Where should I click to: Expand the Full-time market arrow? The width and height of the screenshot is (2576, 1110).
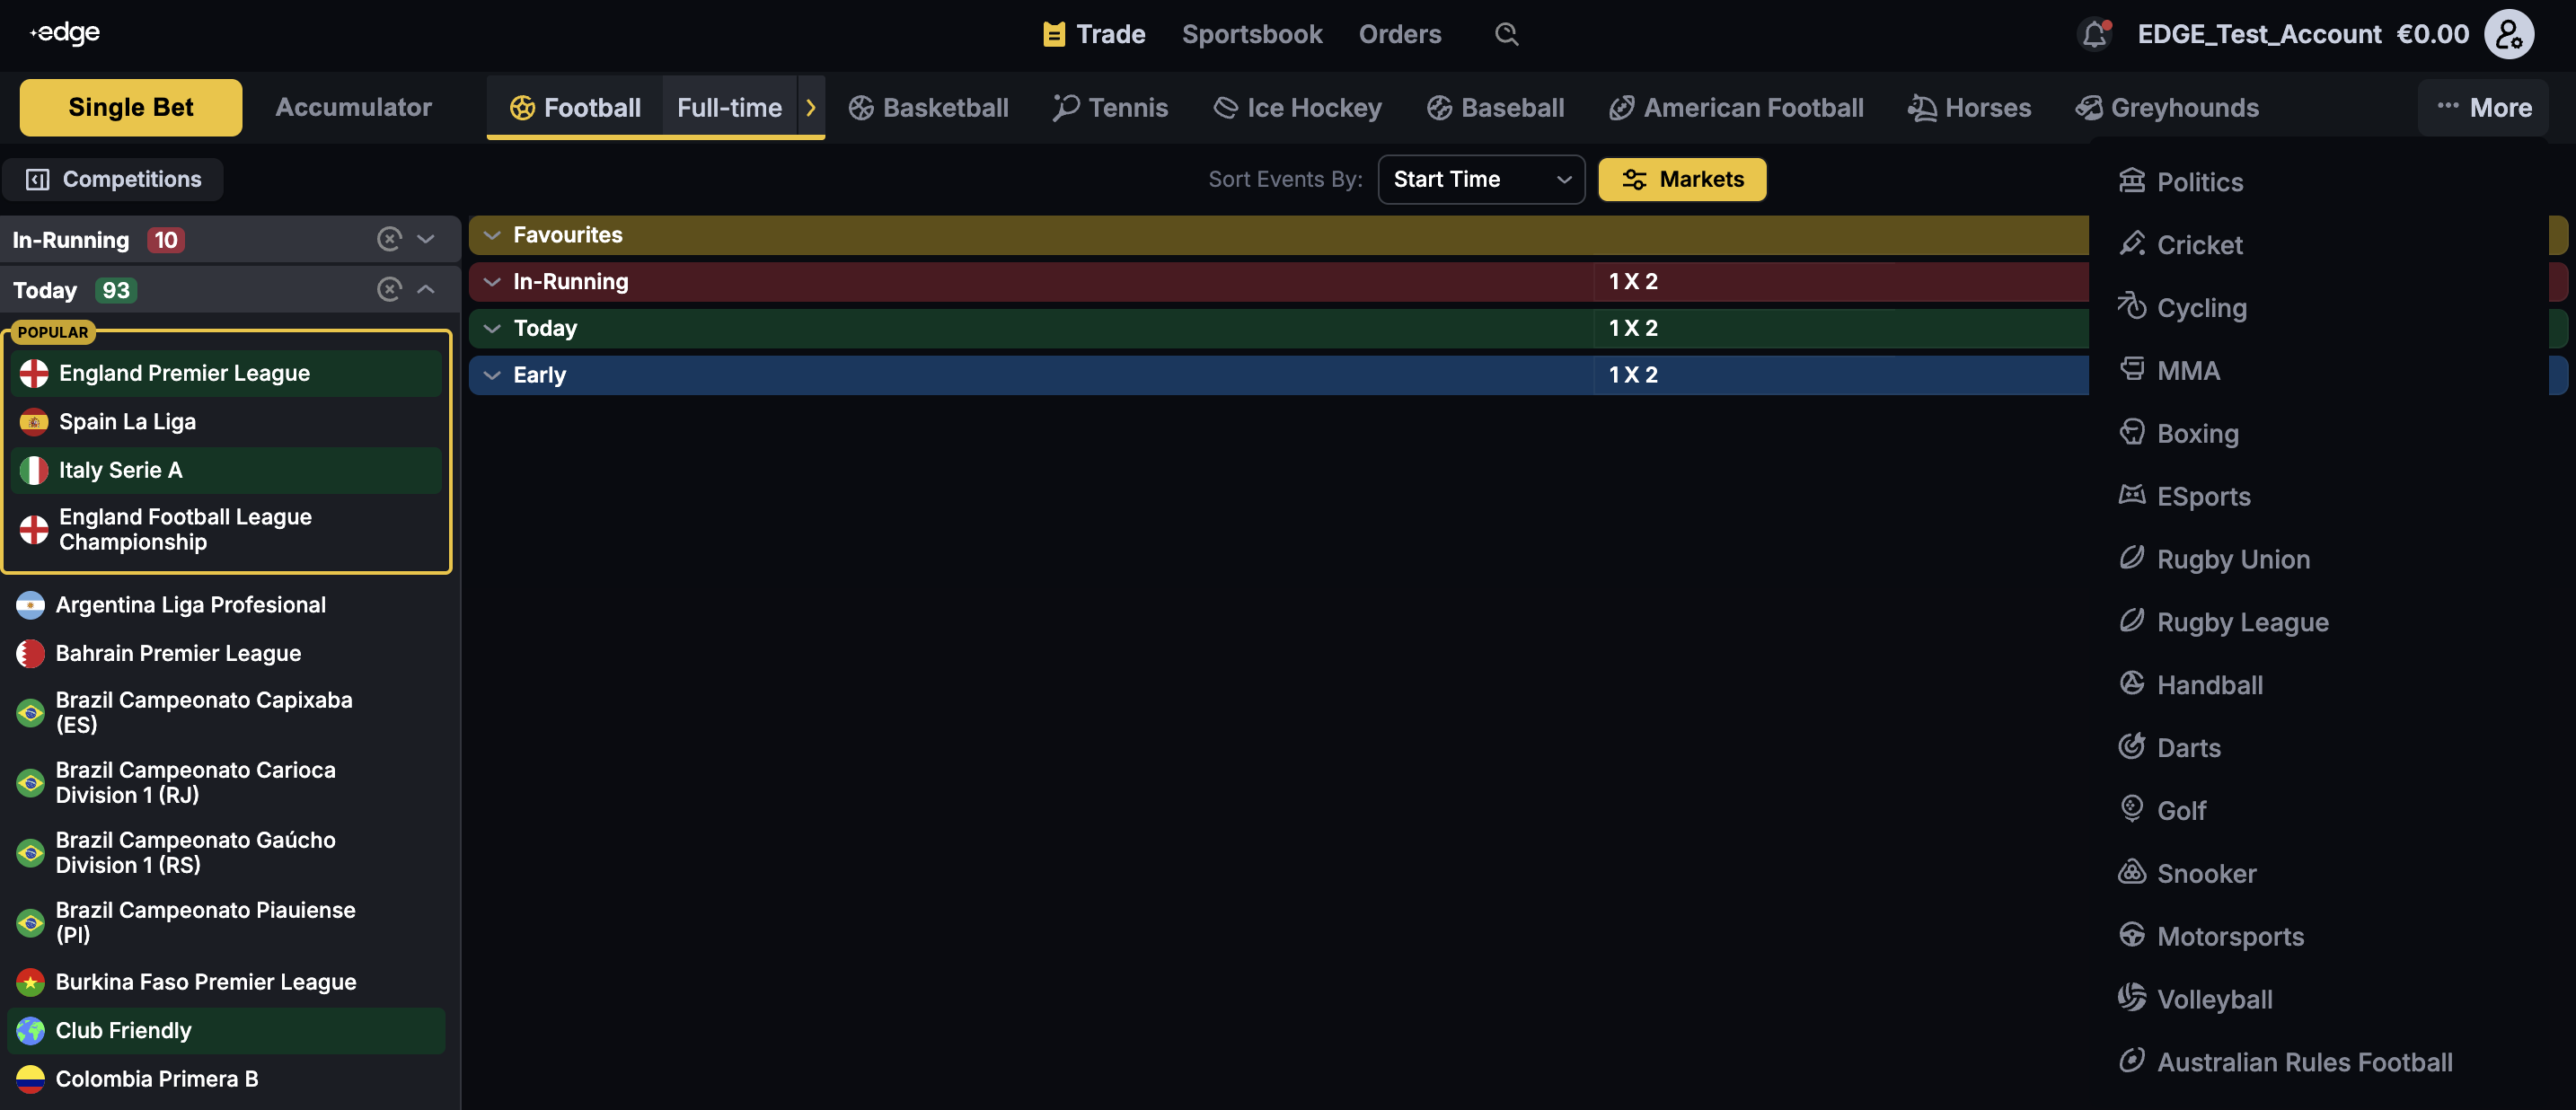pos(811,107)
